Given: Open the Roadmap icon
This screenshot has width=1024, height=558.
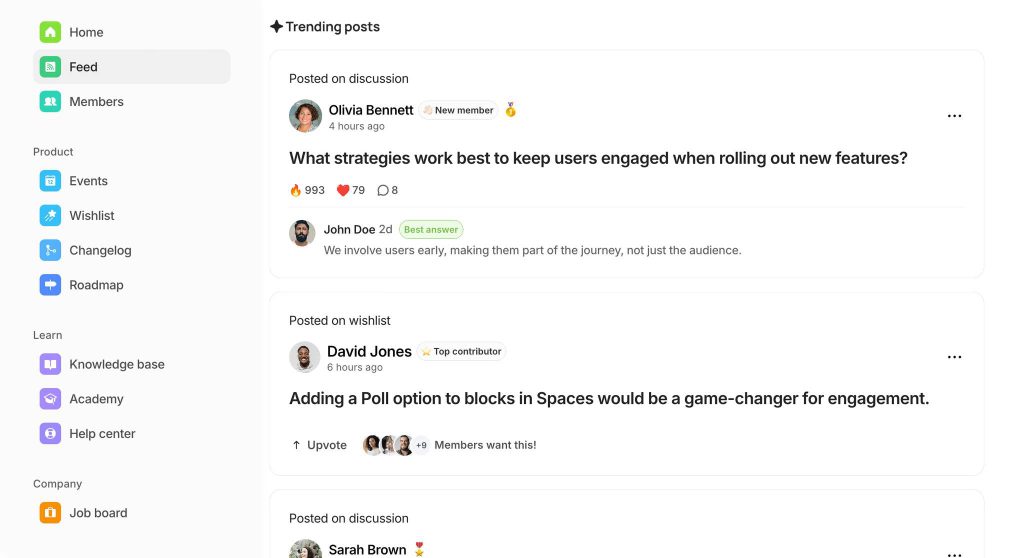Looking at the screenshot, I should (x=50, y=285).
